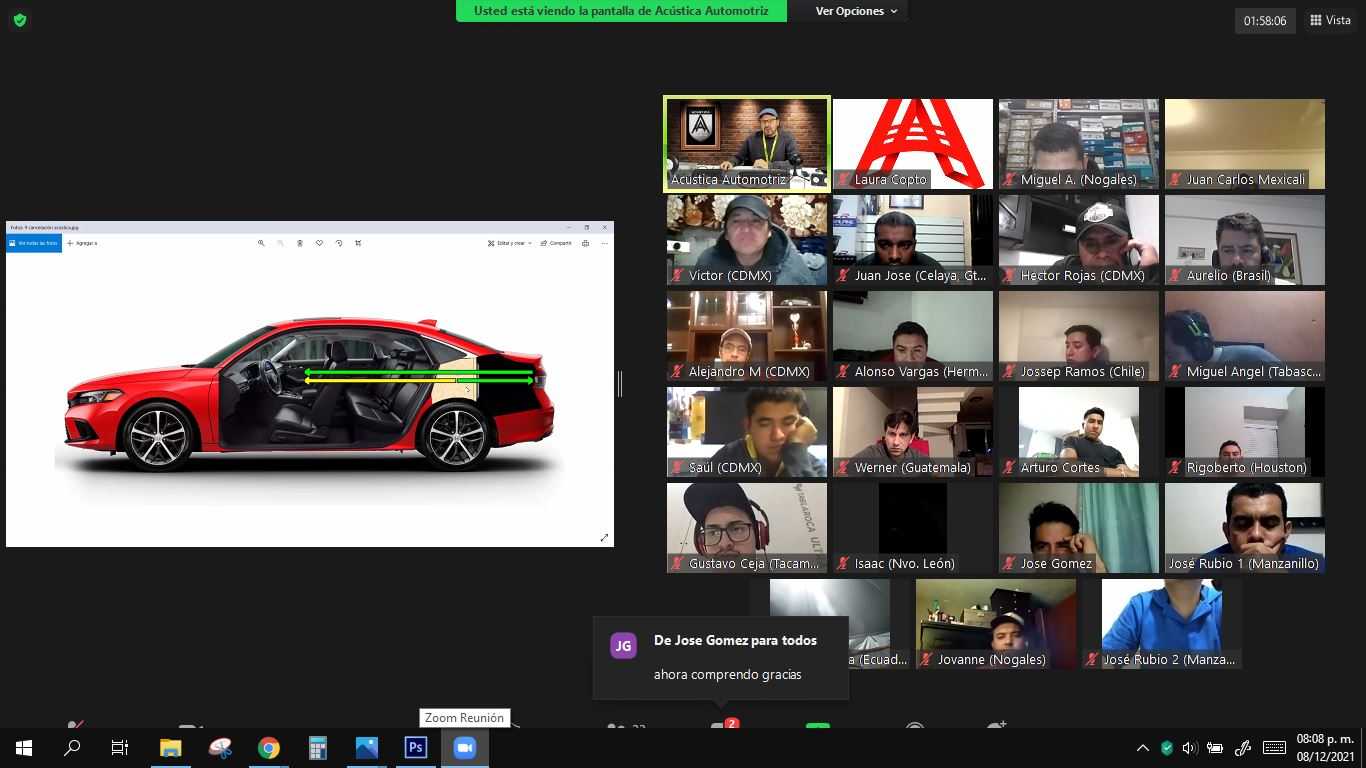This screenshot has height=768, width=1366.
Task: Select Alejandro M (CDMX) video tile
Action: (x=747, y=336)
